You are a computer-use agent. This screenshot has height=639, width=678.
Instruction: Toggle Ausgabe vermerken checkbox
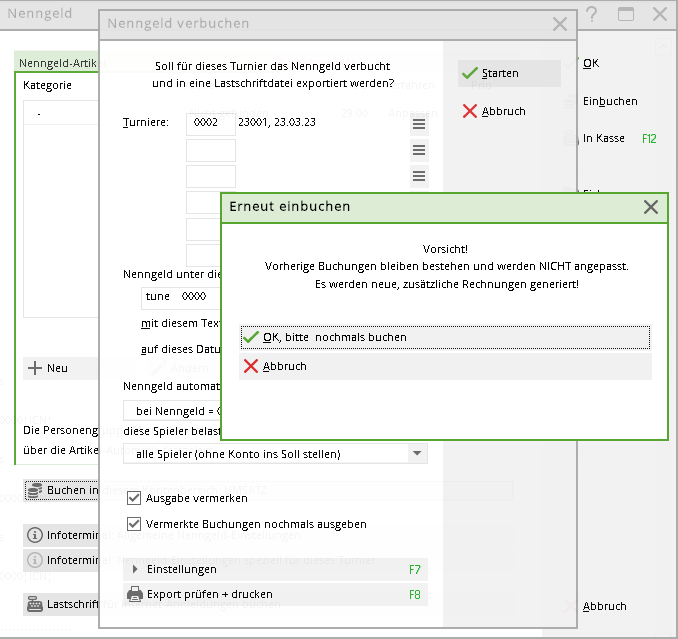[134, 497]
